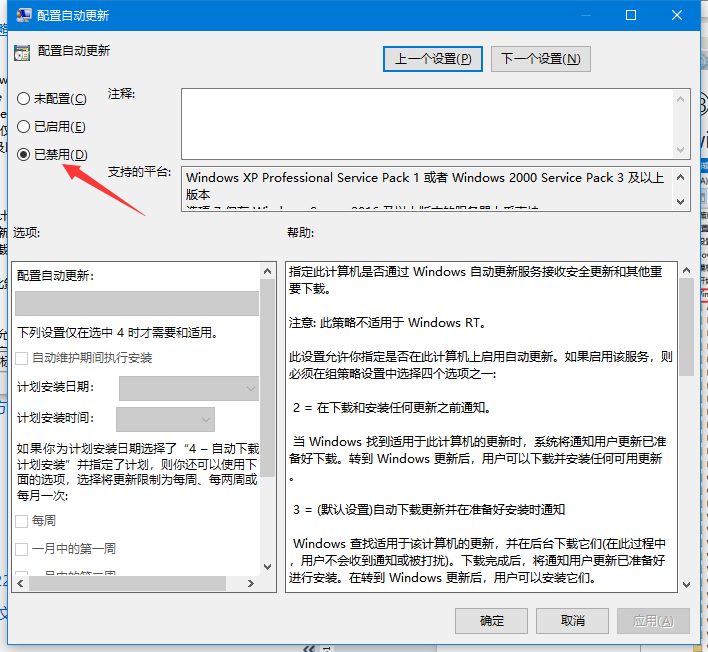
Task: Click 取消 to discard changes
Action: coord(573,621)
